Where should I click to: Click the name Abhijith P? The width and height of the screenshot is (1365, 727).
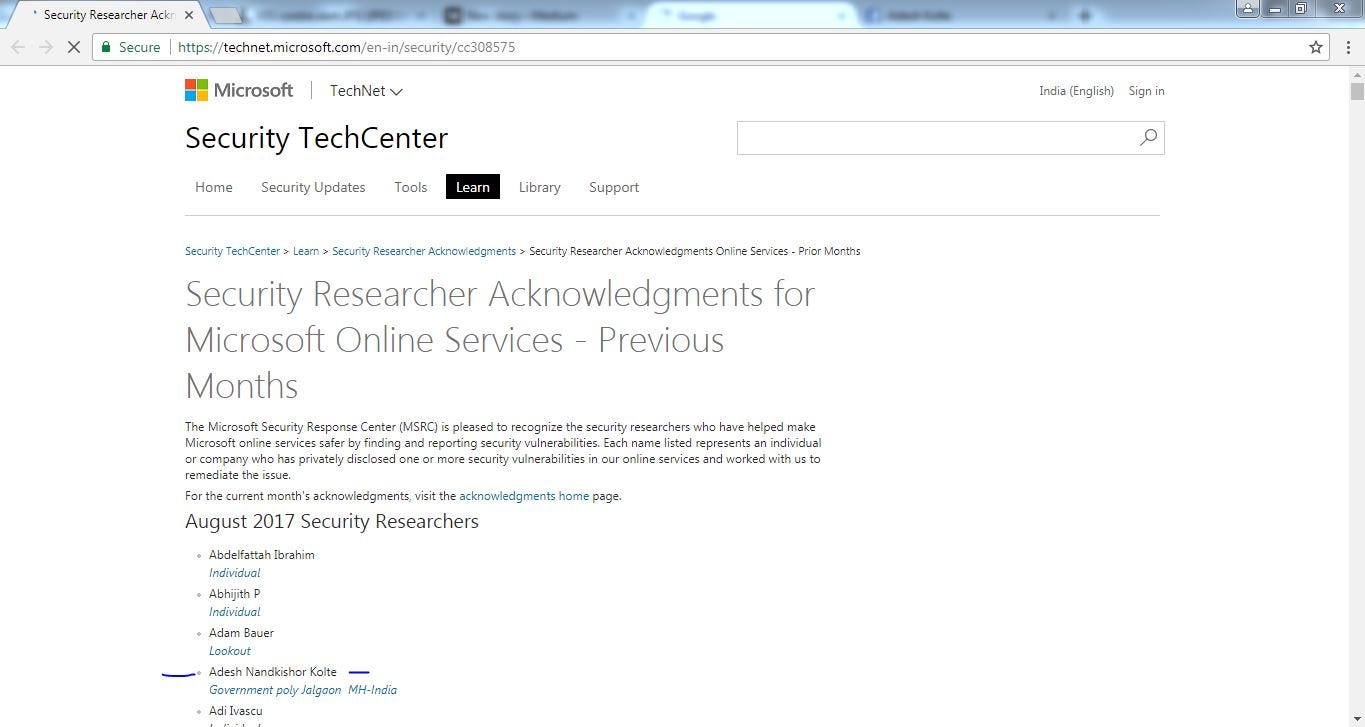click(x=235, y=594)
